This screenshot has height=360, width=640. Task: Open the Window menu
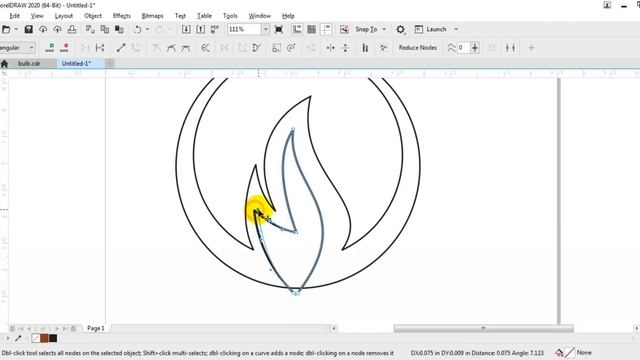tap(260, 16)
